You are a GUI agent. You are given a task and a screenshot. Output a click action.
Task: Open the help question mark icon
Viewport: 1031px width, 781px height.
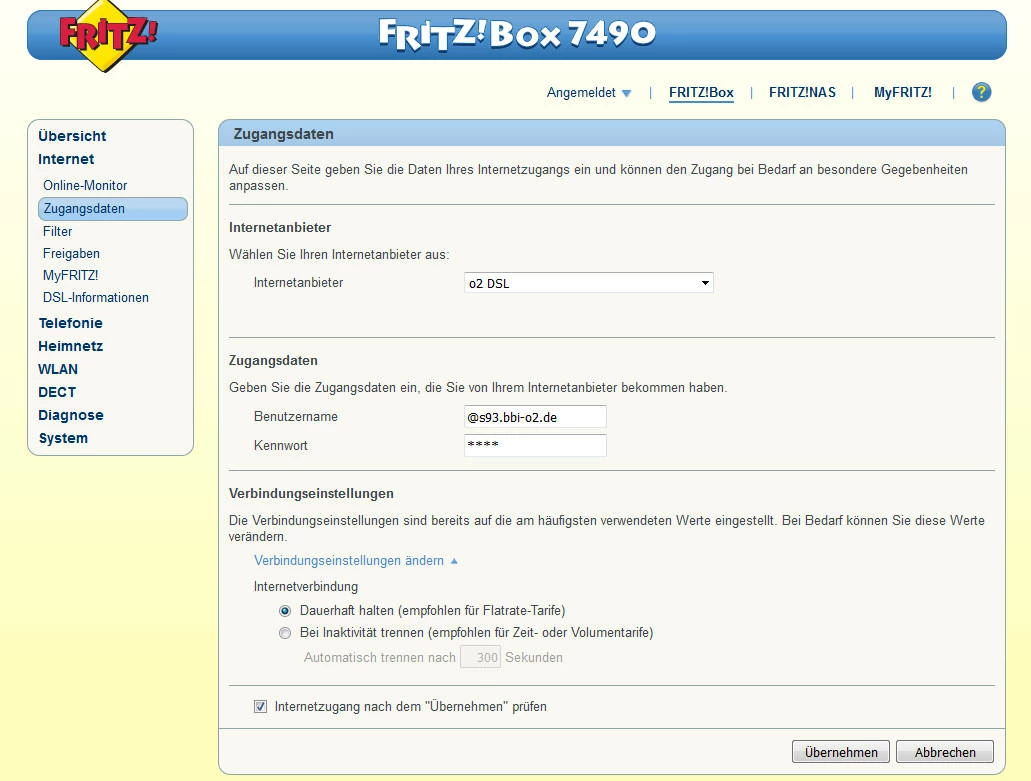(x=981, y=92)
